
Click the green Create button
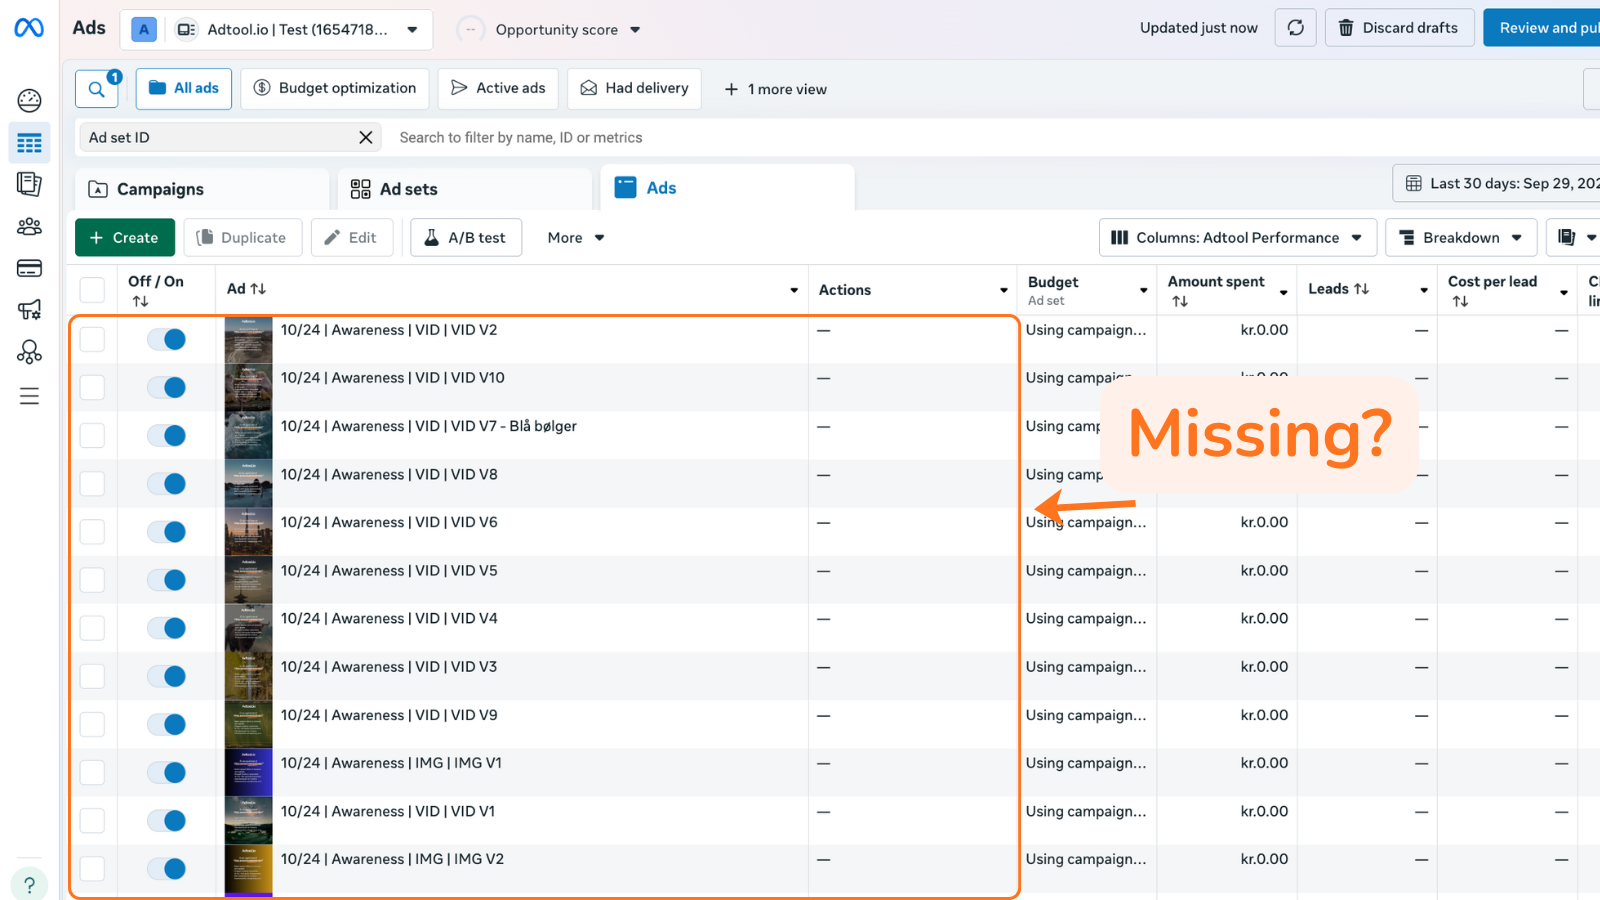point(125,238)
